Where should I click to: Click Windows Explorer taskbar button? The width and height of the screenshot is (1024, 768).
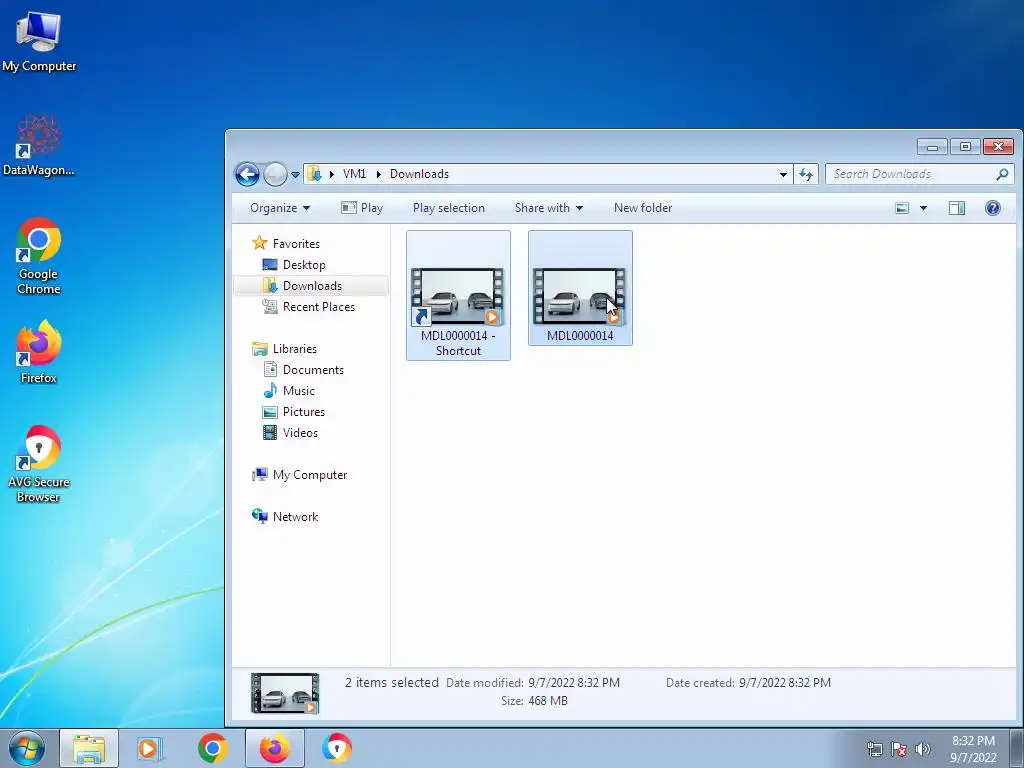(89, 748)
